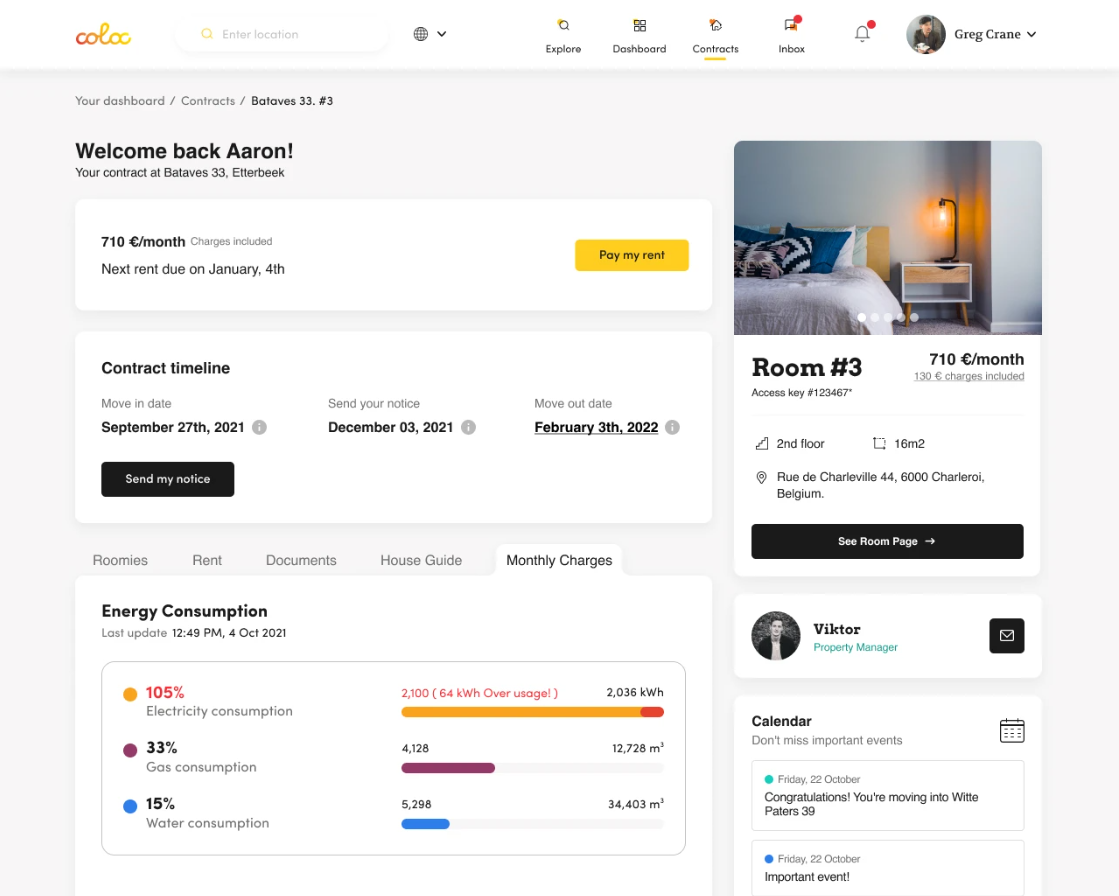The image size is (1119, 896).
Task: Click the orange electricity legend dot
Action: (x=130, y=694)
